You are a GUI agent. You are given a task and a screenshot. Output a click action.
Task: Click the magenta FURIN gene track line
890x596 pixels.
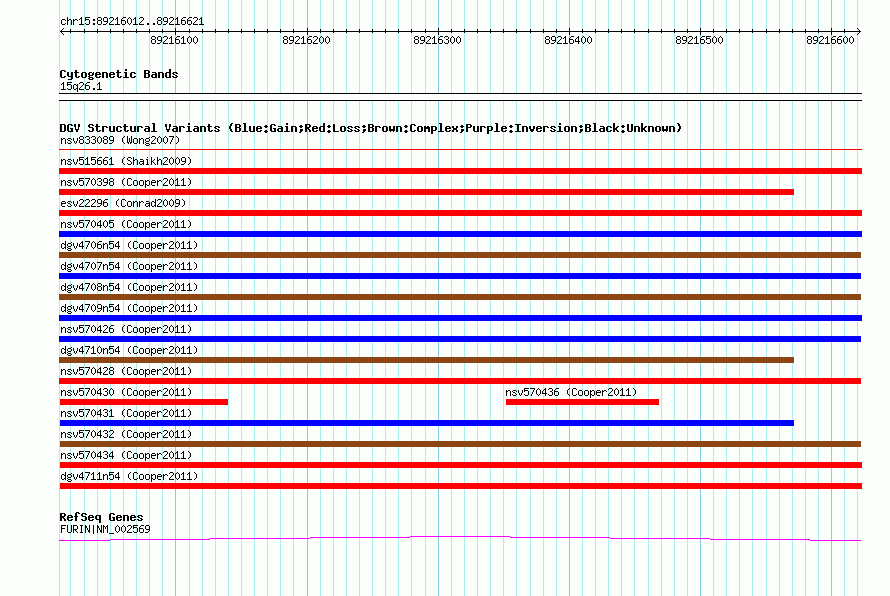tap(460, 538)
